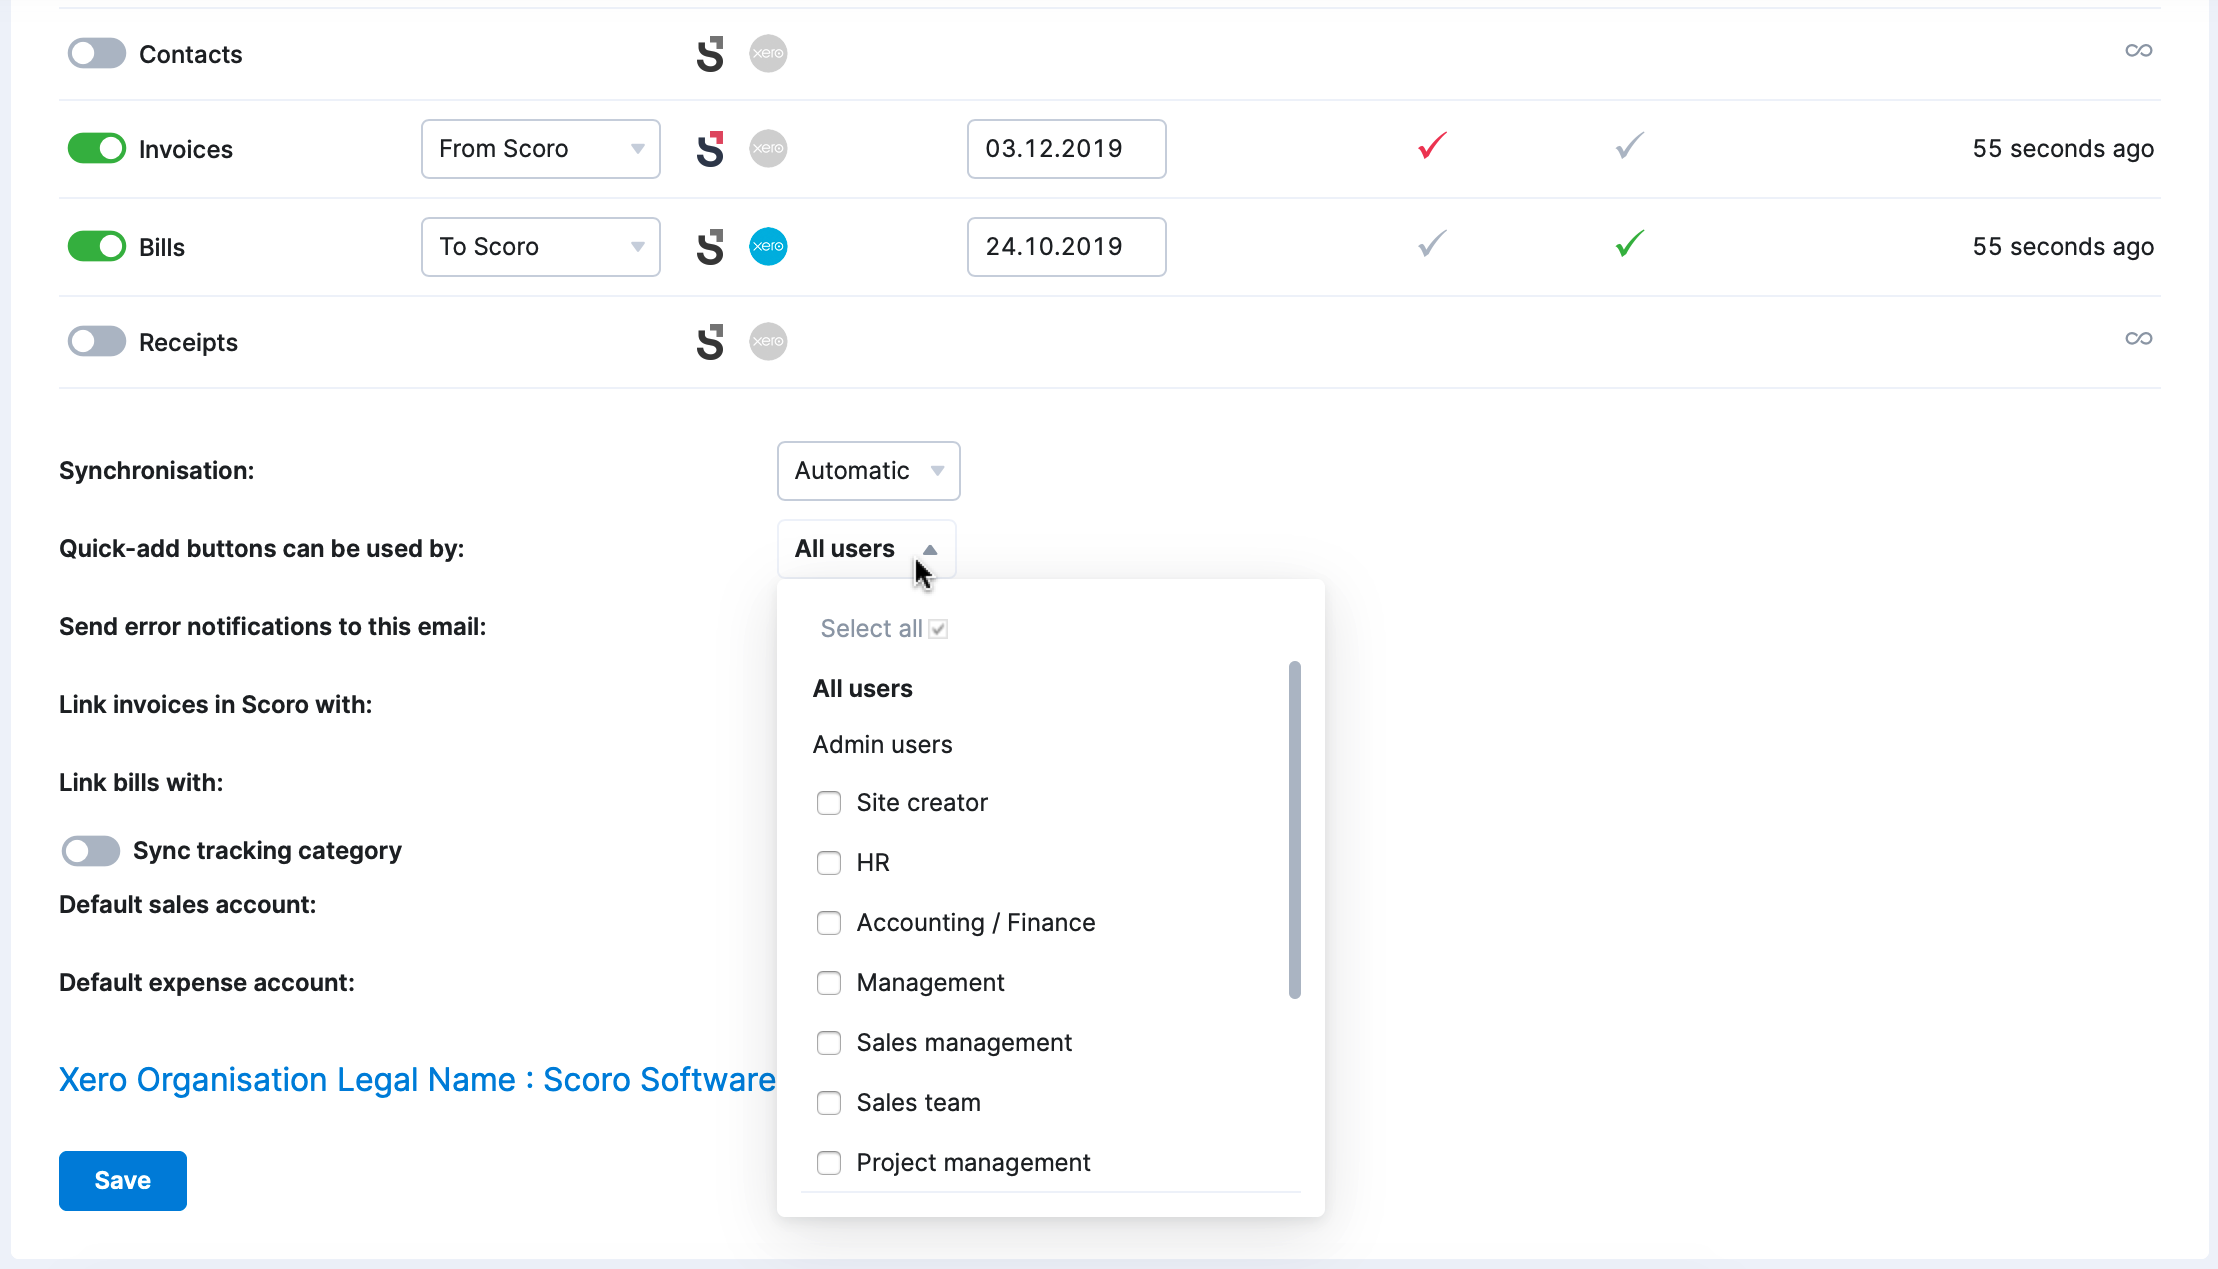This screenshot has width=2218, height=1269.
Task: Click the infinity icon in Receipts row
Action: (2138, 338)
